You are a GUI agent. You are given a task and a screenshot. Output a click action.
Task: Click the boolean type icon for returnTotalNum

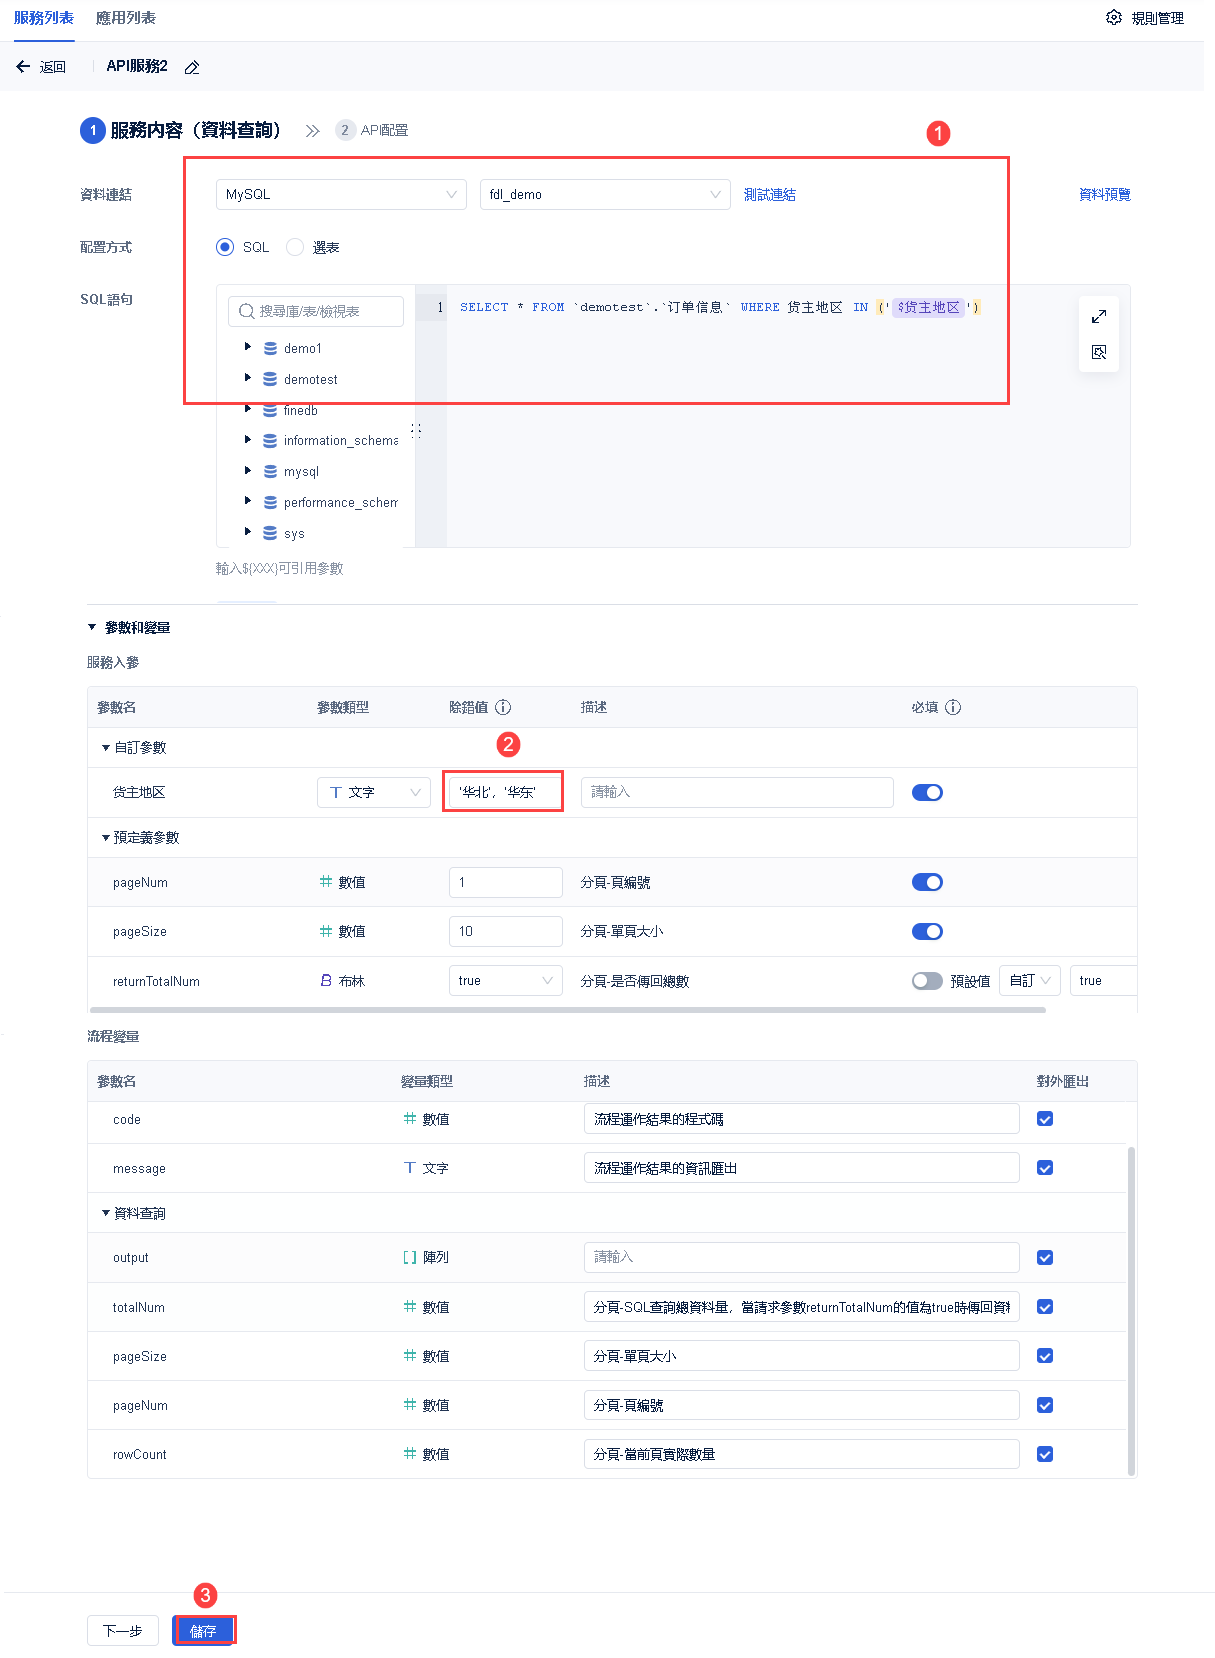pyautogui.click(x=325, y=980)
